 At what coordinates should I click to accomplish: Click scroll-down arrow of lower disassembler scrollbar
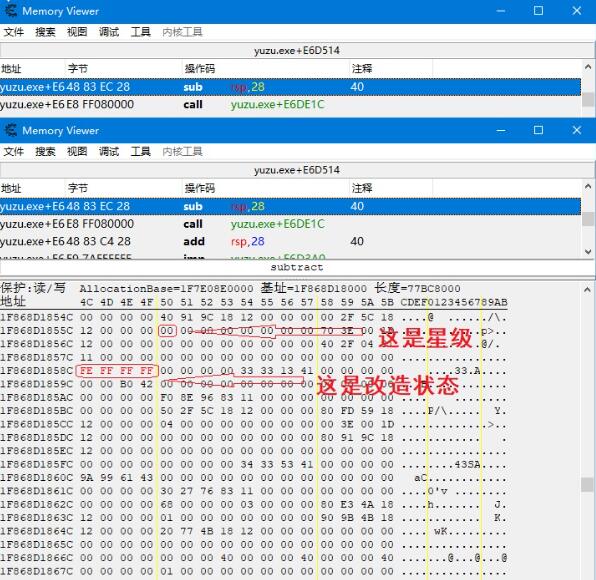[x=588, y=252]
